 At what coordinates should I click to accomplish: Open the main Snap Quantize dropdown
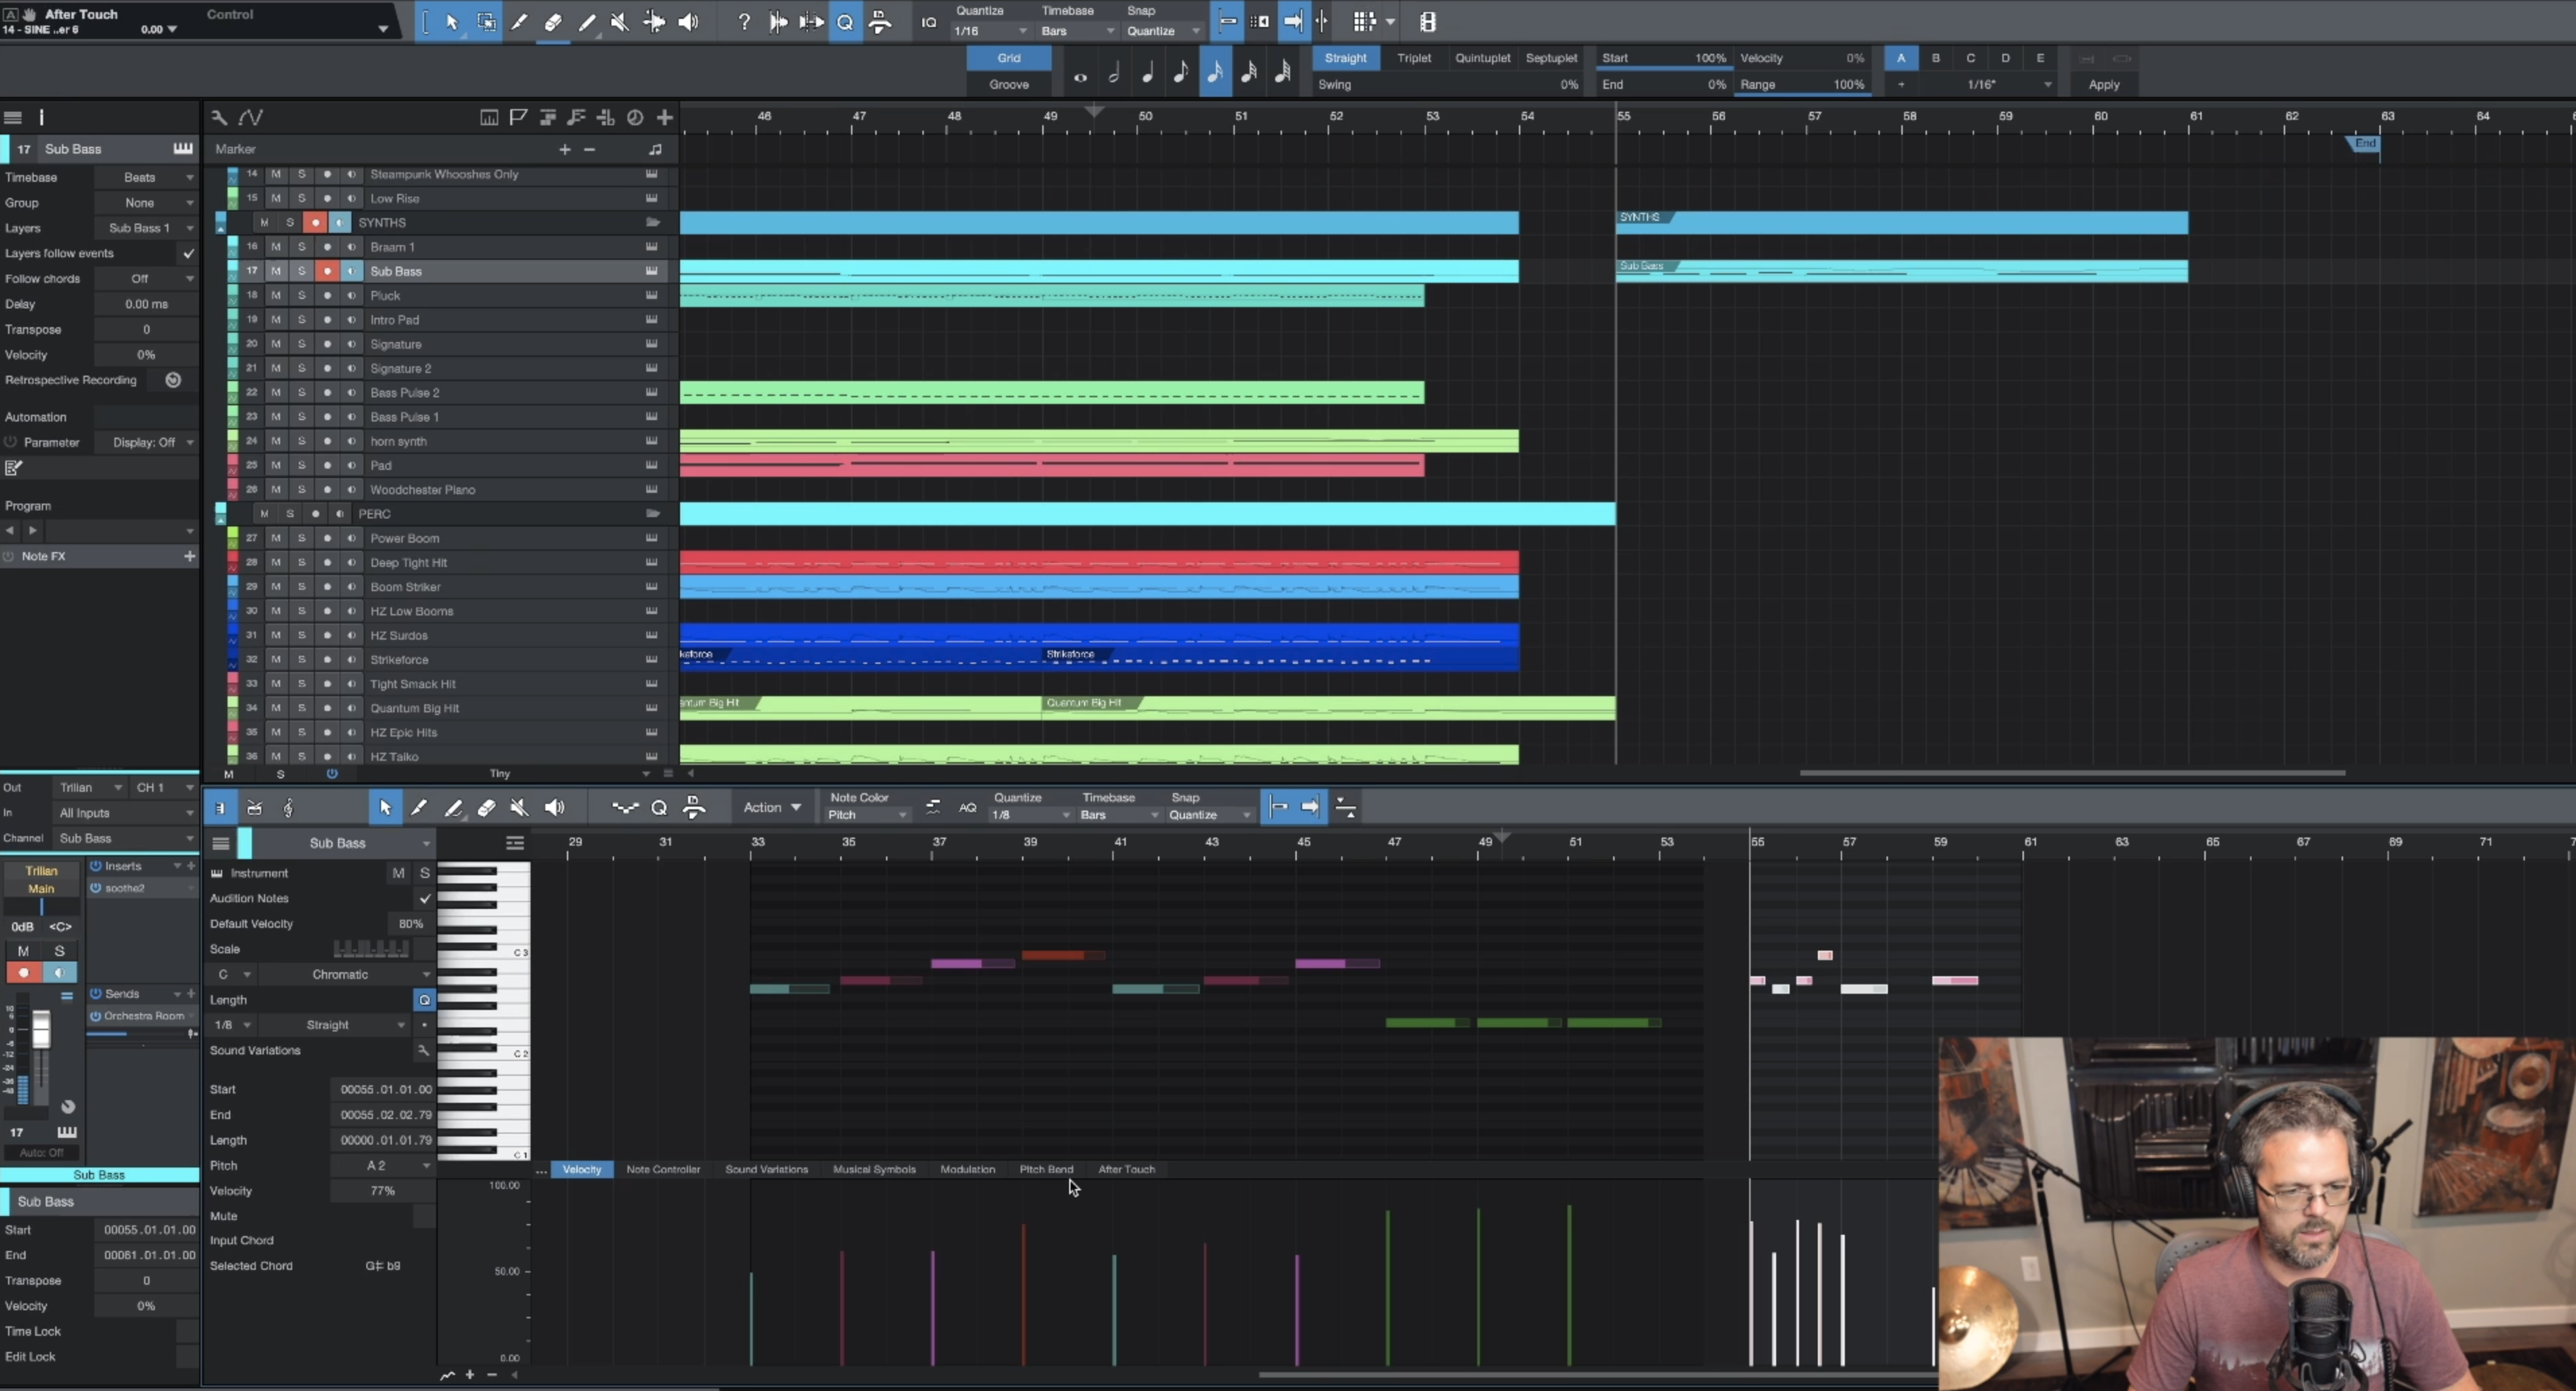[x=1164, y=31]
